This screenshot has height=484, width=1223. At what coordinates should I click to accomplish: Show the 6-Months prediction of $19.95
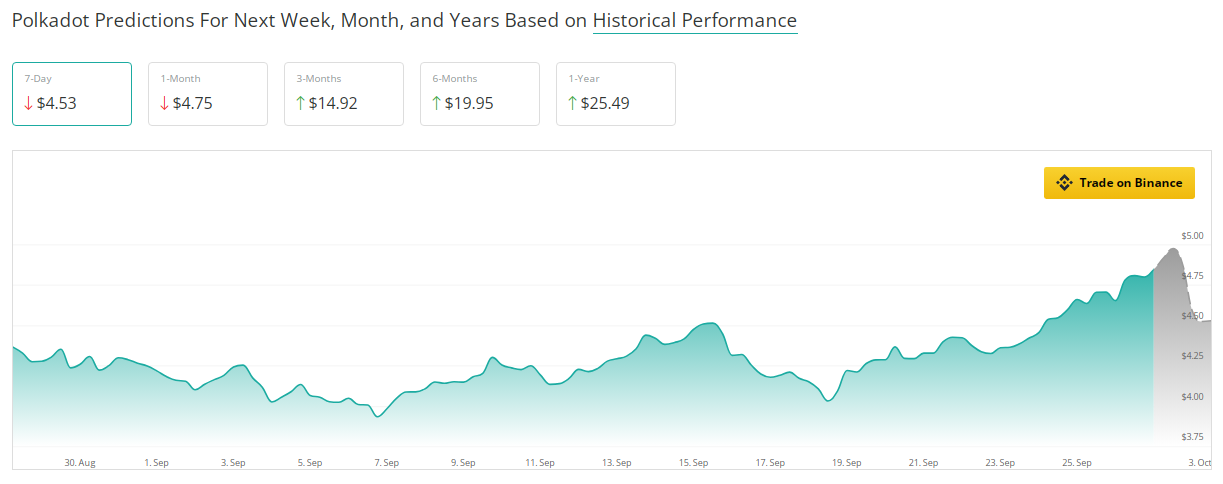pyautogui.click(x=480, y=94)
